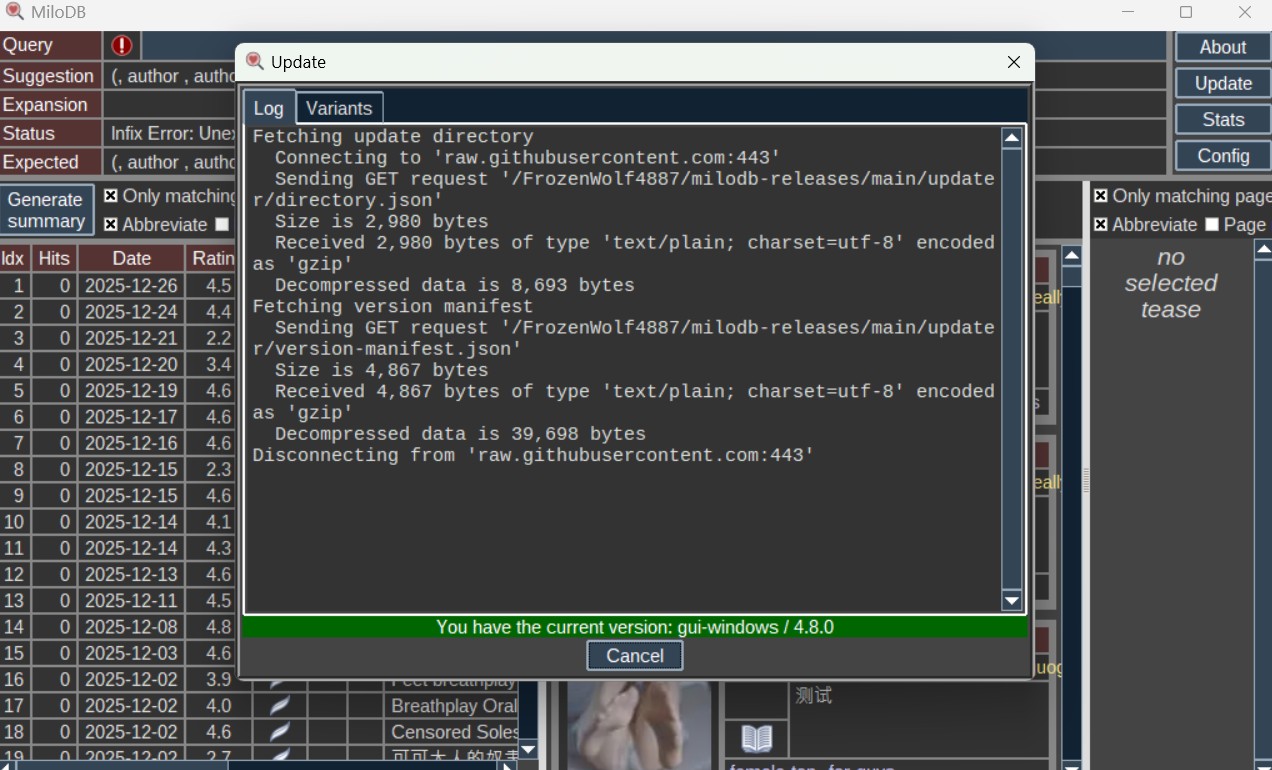Click the log vertical scrollbar track
Image resolution: width=1272 pixels, height=770 pixels.
(1012, 370)
